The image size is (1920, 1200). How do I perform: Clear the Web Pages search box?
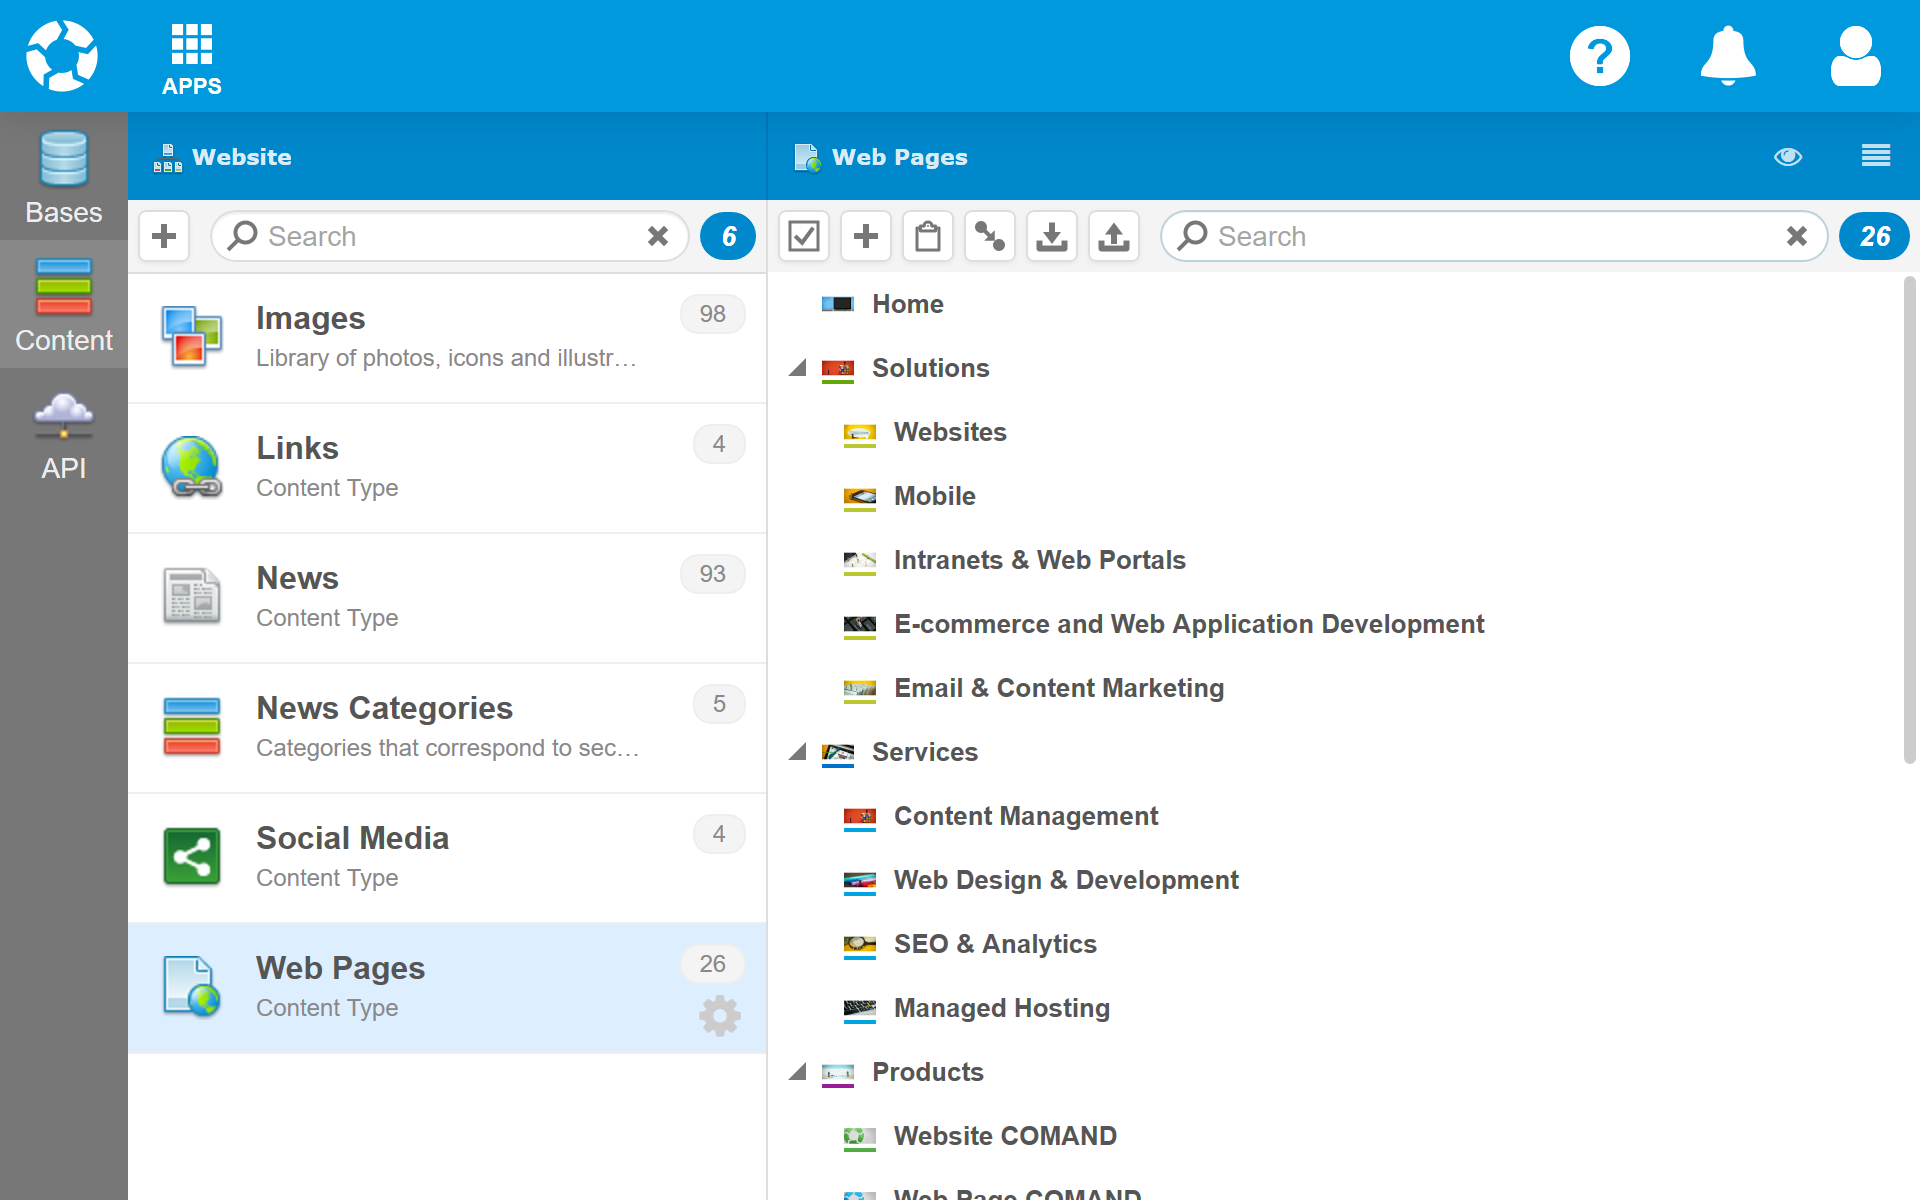(1797, 236)
